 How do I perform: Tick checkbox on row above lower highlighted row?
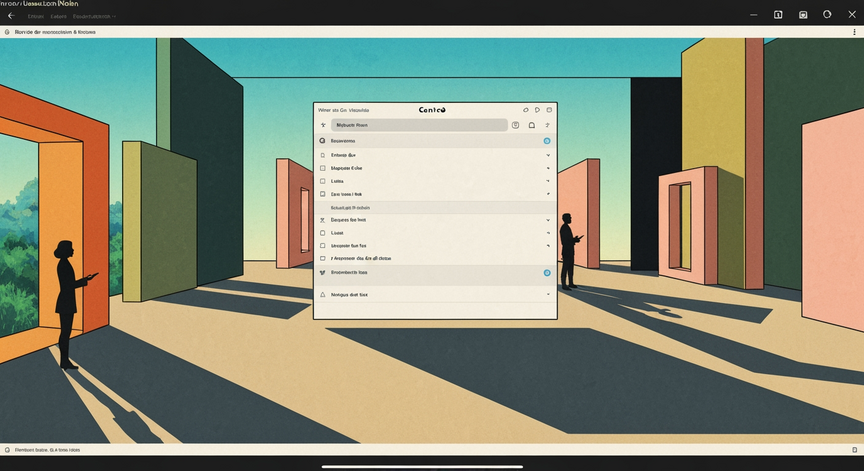click(322, 258)
